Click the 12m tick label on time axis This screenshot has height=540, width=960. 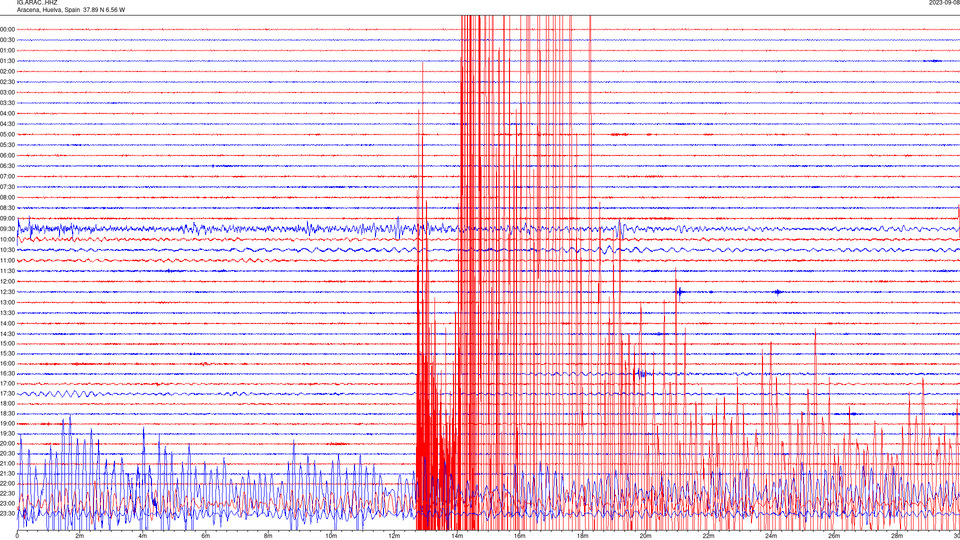[394, 536]
